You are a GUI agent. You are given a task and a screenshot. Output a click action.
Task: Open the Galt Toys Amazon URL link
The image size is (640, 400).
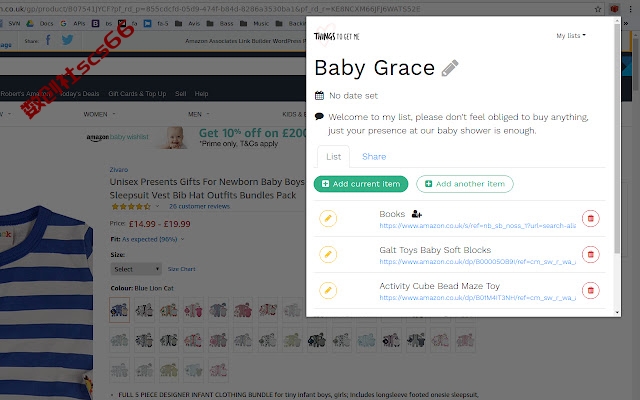coord(478,261)
